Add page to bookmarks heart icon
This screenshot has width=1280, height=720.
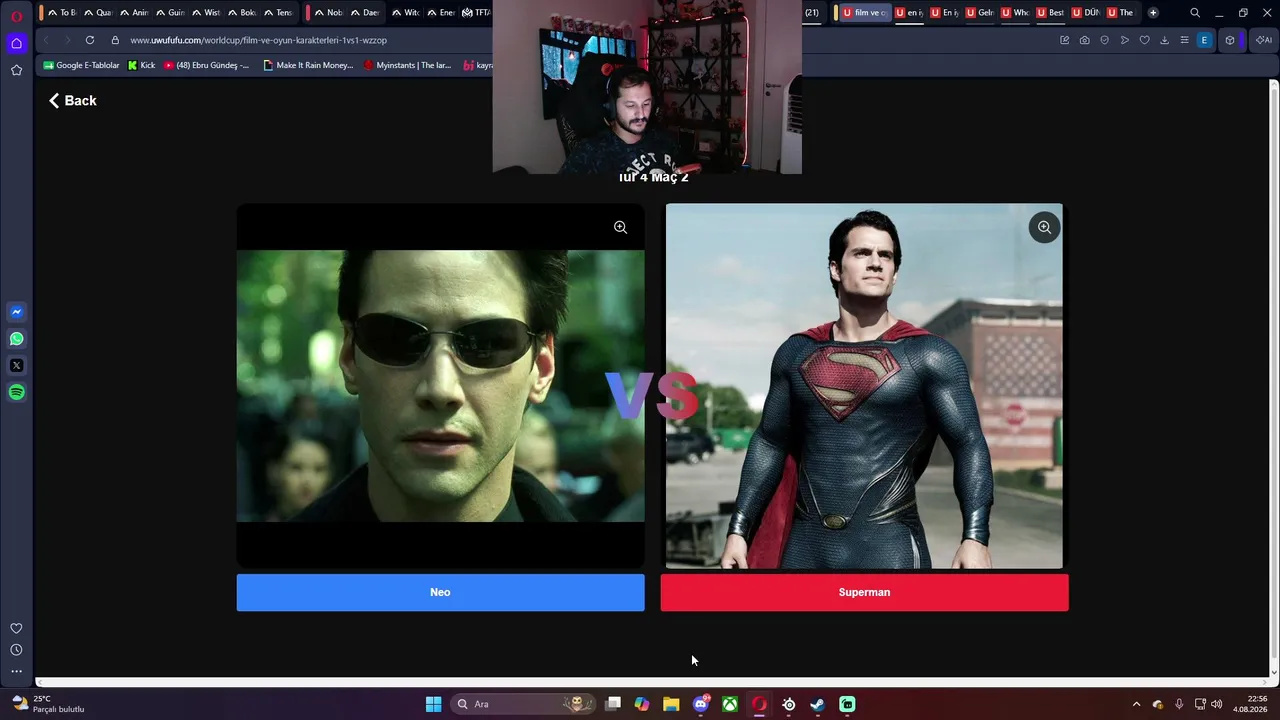[1145, 40]
